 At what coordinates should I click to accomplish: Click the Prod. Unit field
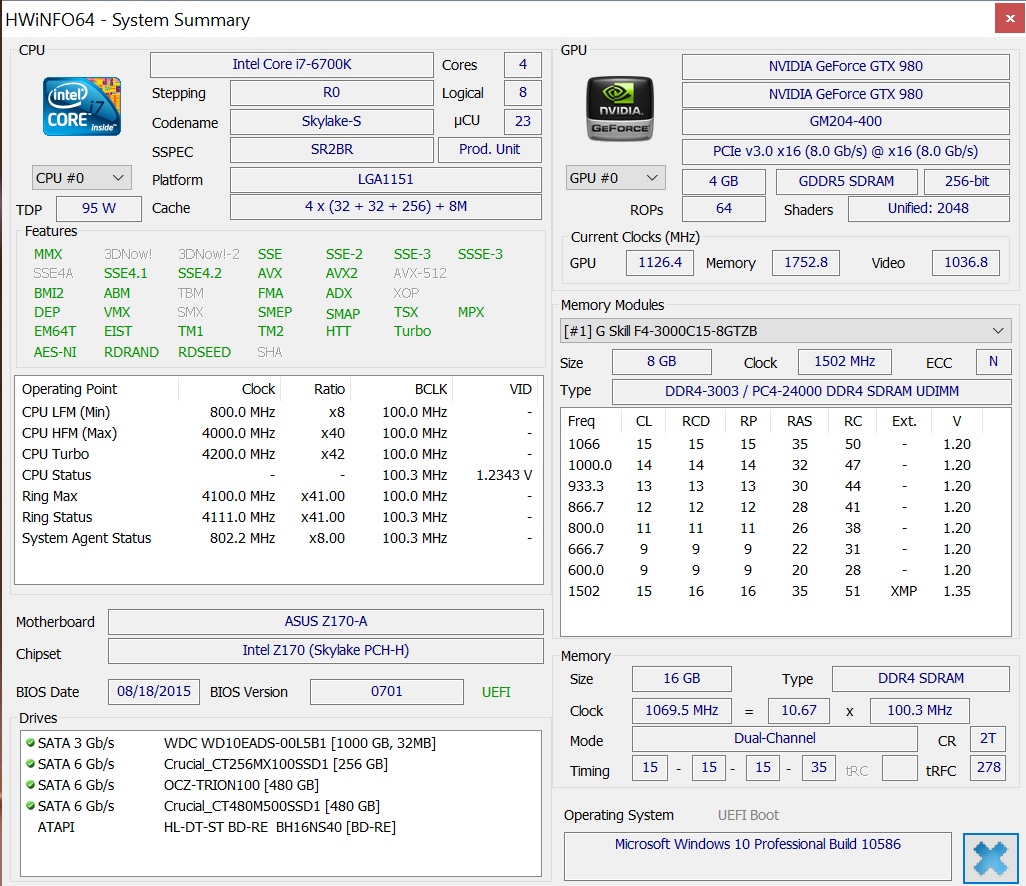click(x=489, y=150)
